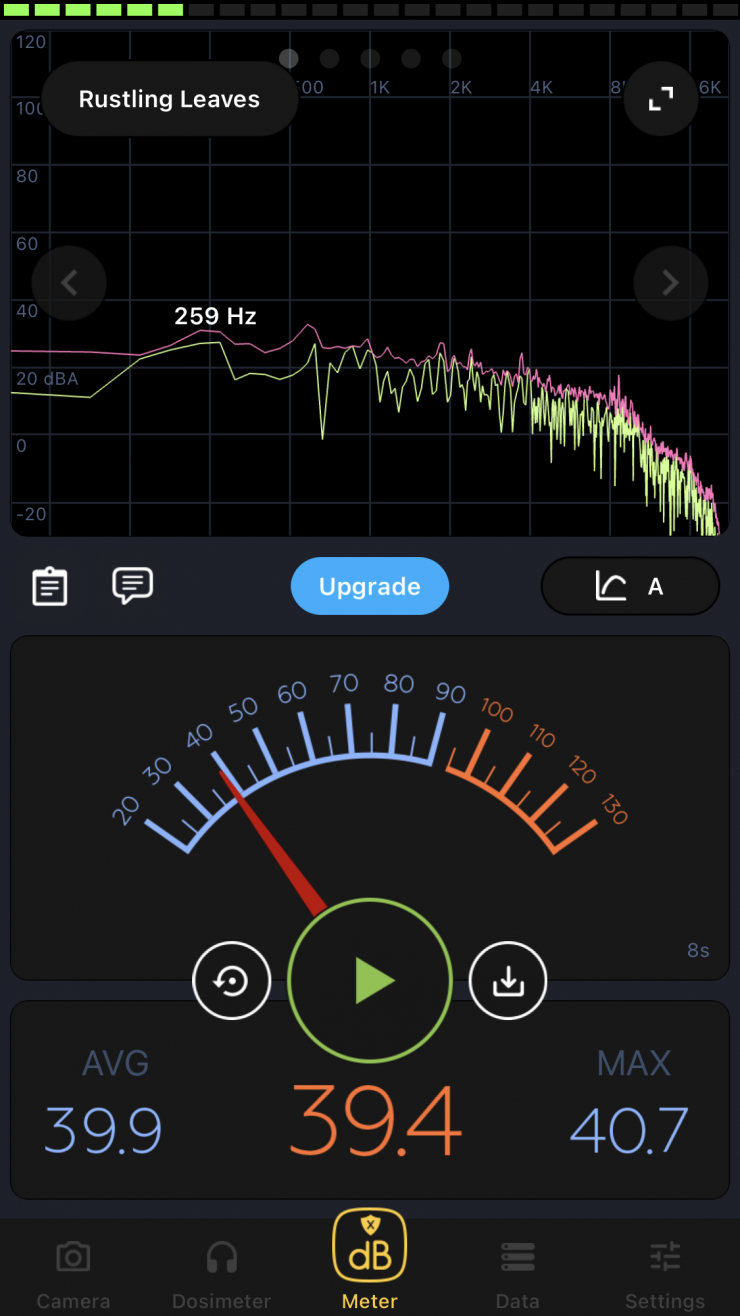The height and width of the screenshot is (1316, 740).
Task: Select the first graph page dot
Action: (289, 59)
